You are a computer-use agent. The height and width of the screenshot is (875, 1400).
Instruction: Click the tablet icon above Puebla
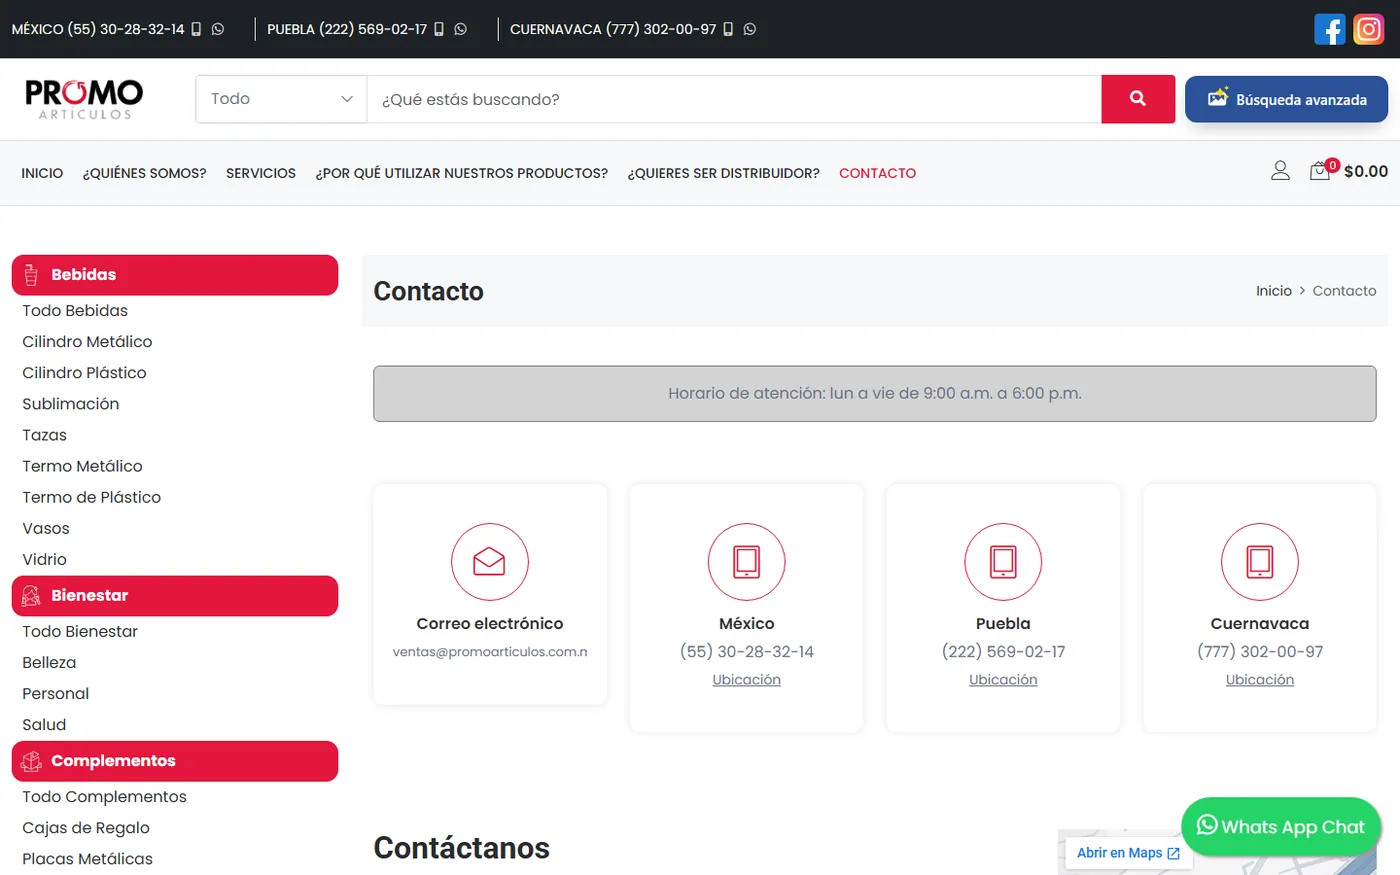pyautogui.click(x=1003, y=562)
